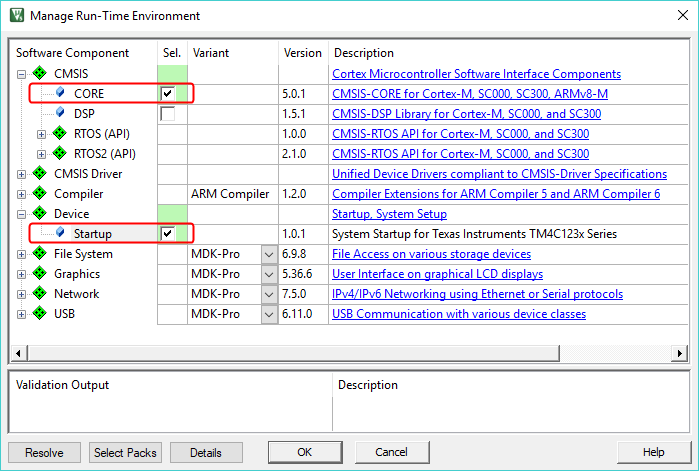Expand the RTOS2 (API) tree node
Image resolution: width=699 pixels, height=471 pixels.
click(x=41, y=154)
